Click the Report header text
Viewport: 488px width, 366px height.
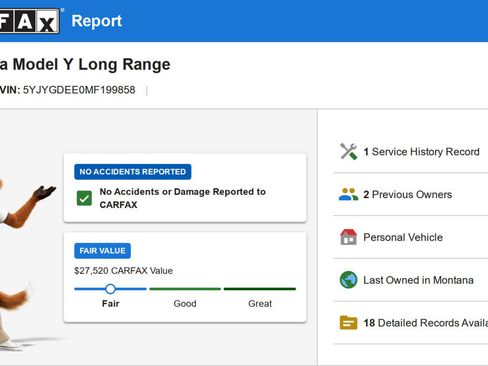coord(97,21)
